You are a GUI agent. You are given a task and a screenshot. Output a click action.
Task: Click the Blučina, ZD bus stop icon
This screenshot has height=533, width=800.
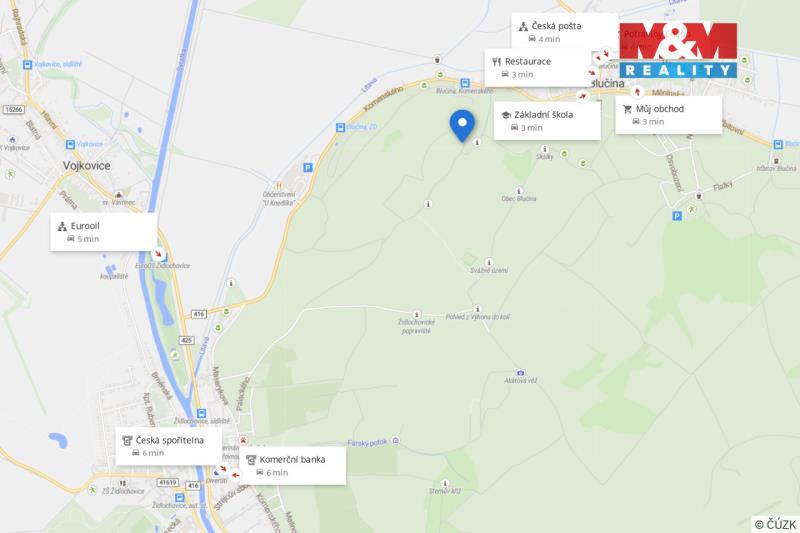click(340, 128)
